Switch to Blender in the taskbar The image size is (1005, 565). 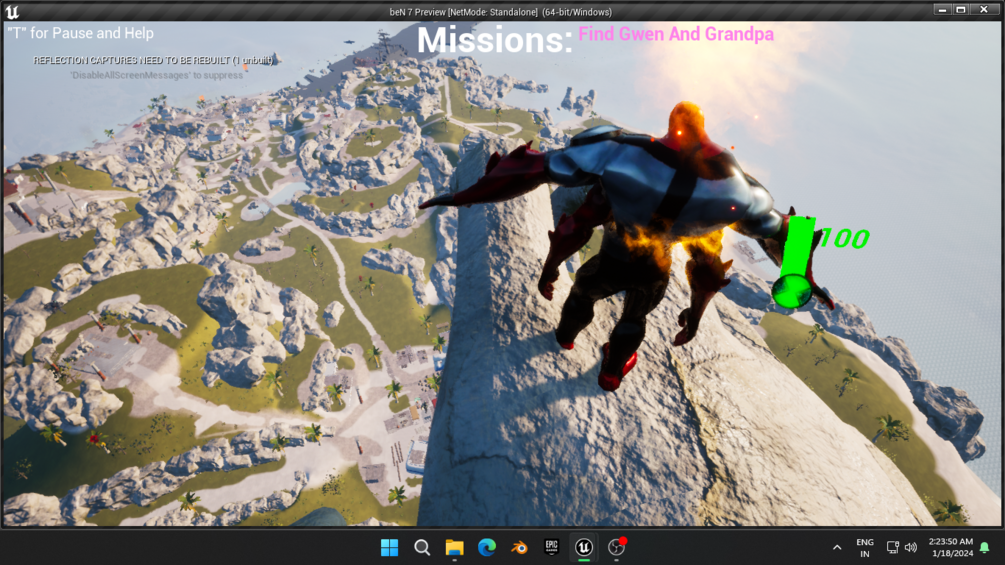(x=519, y=548)
